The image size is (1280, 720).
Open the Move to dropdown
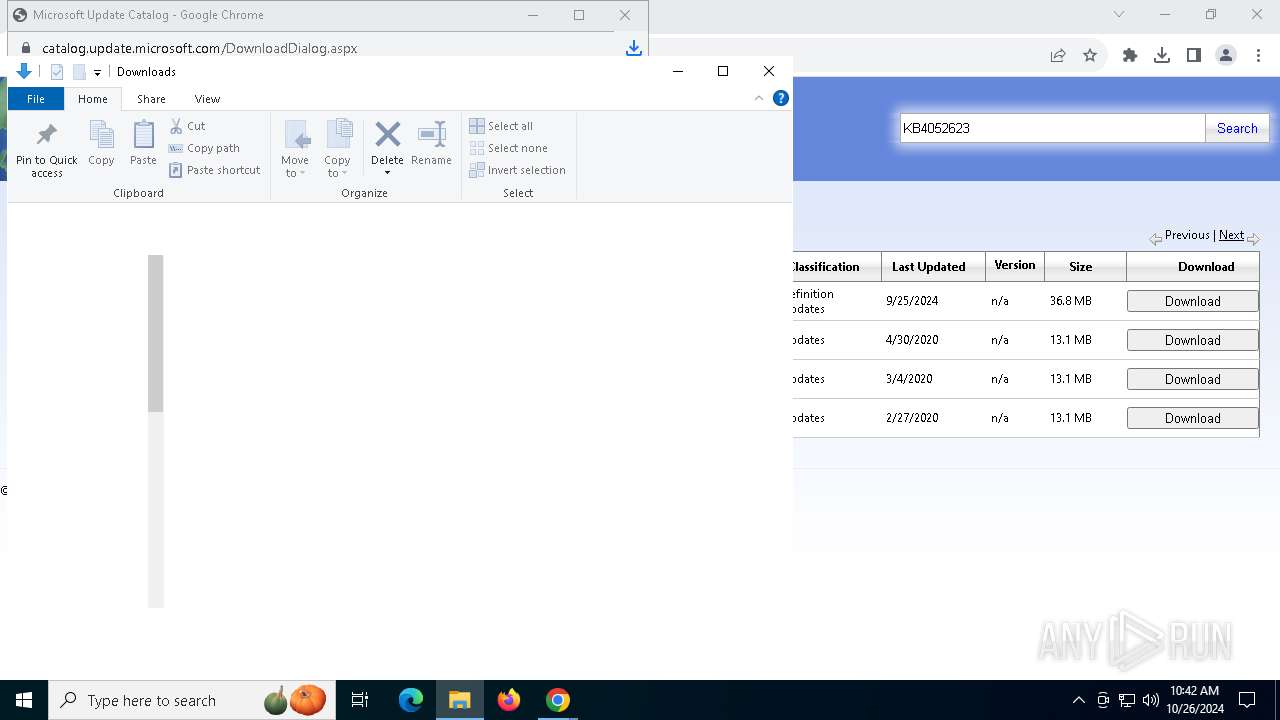point(295,149)
